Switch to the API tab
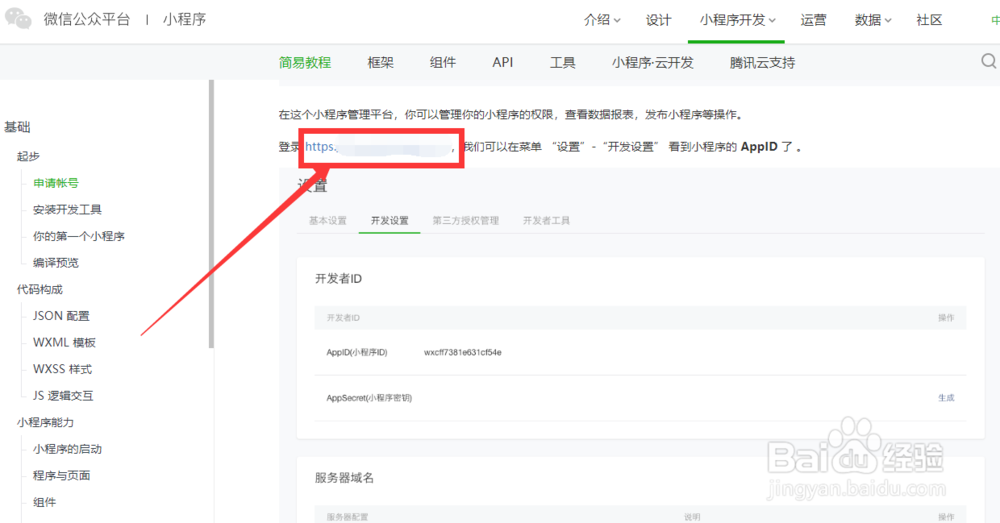 click(x=503, y=63)
